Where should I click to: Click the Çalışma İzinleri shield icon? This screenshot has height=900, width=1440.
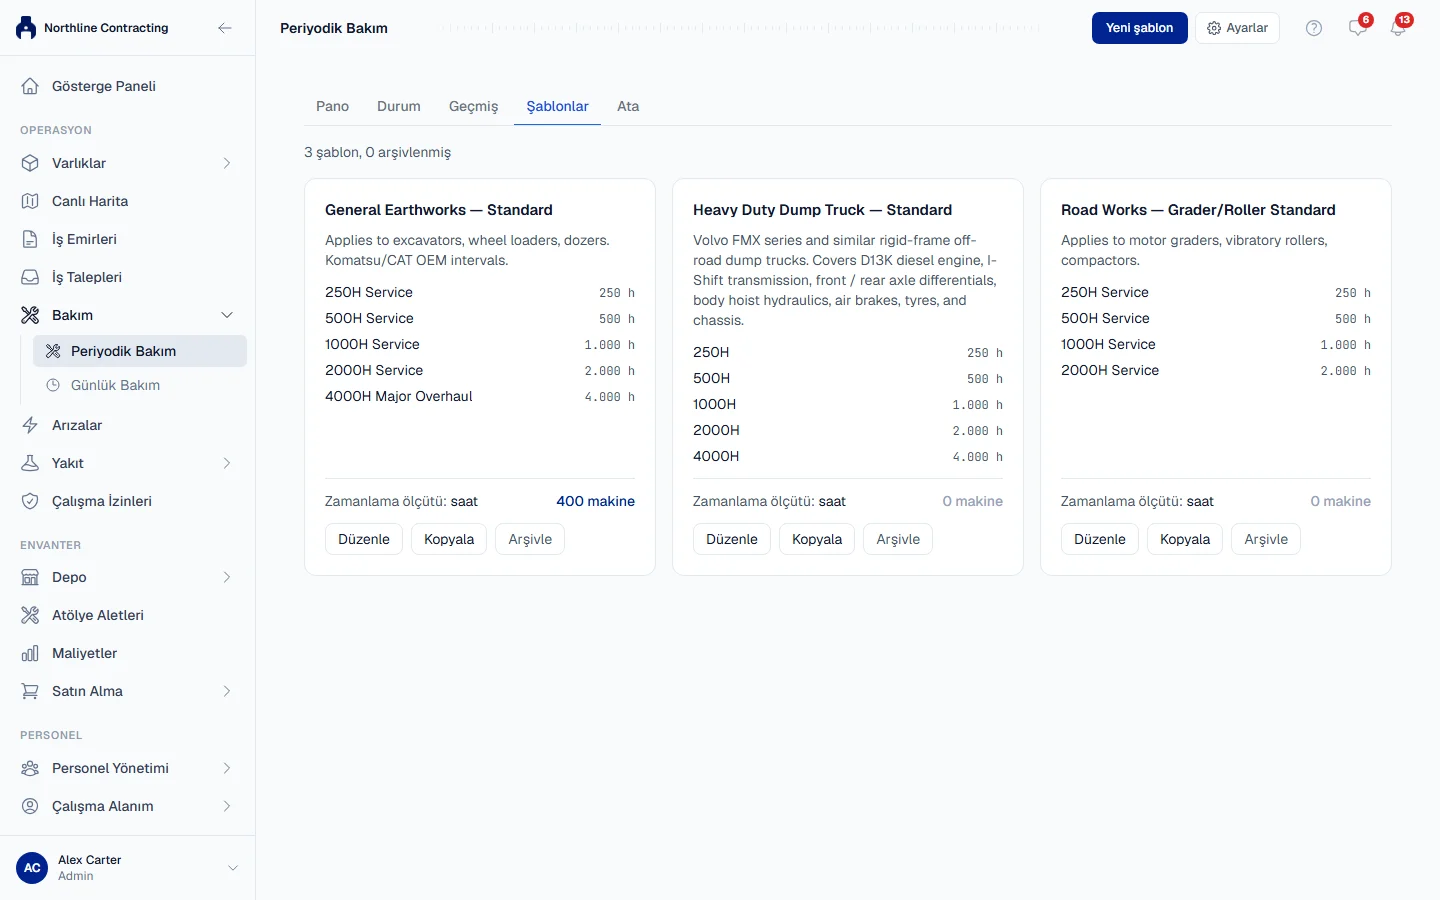tap(30, 501)
